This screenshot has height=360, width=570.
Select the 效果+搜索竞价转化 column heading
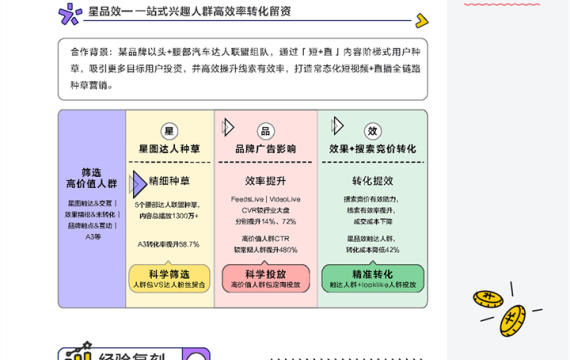pos(373,149)
